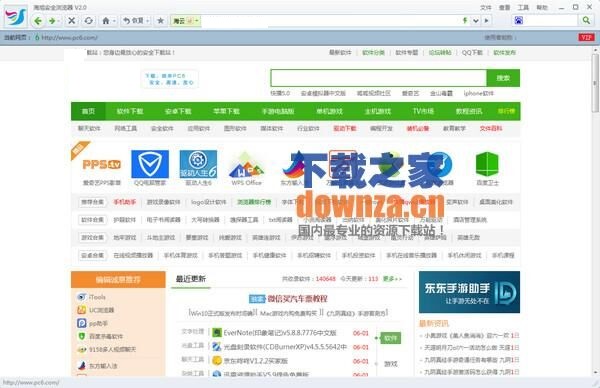Screen dimensions: 600x388
Task: Open favorites with the star icon
Action: tap(161, 21)
